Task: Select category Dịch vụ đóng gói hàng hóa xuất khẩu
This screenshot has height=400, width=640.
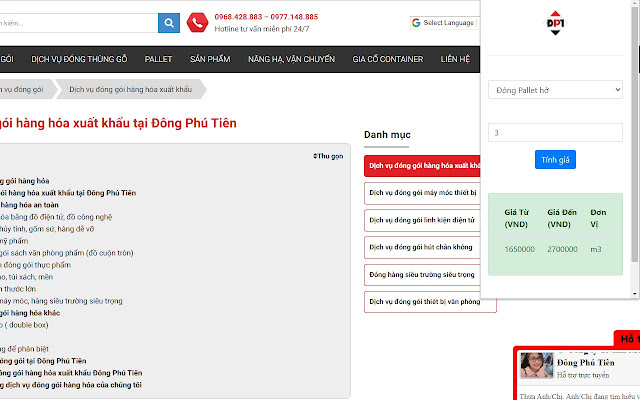Action: pos(422,166)
